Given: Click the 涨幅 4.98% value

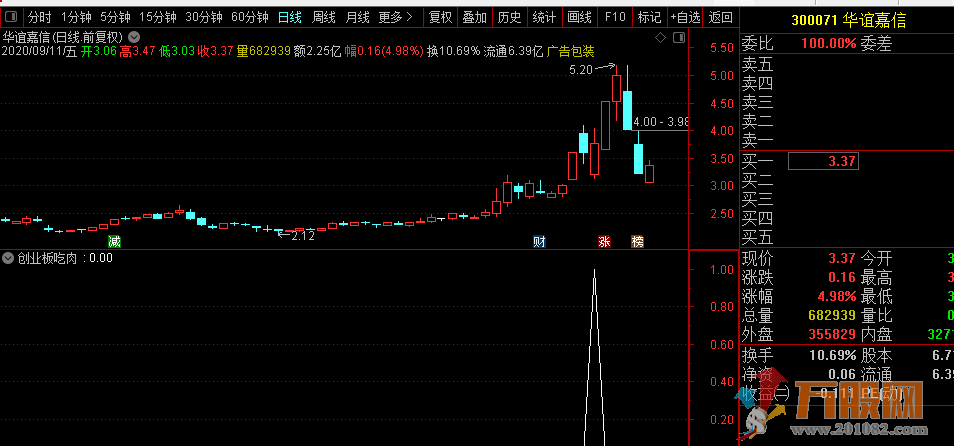Looking at the screenshot, I should 837,297.
